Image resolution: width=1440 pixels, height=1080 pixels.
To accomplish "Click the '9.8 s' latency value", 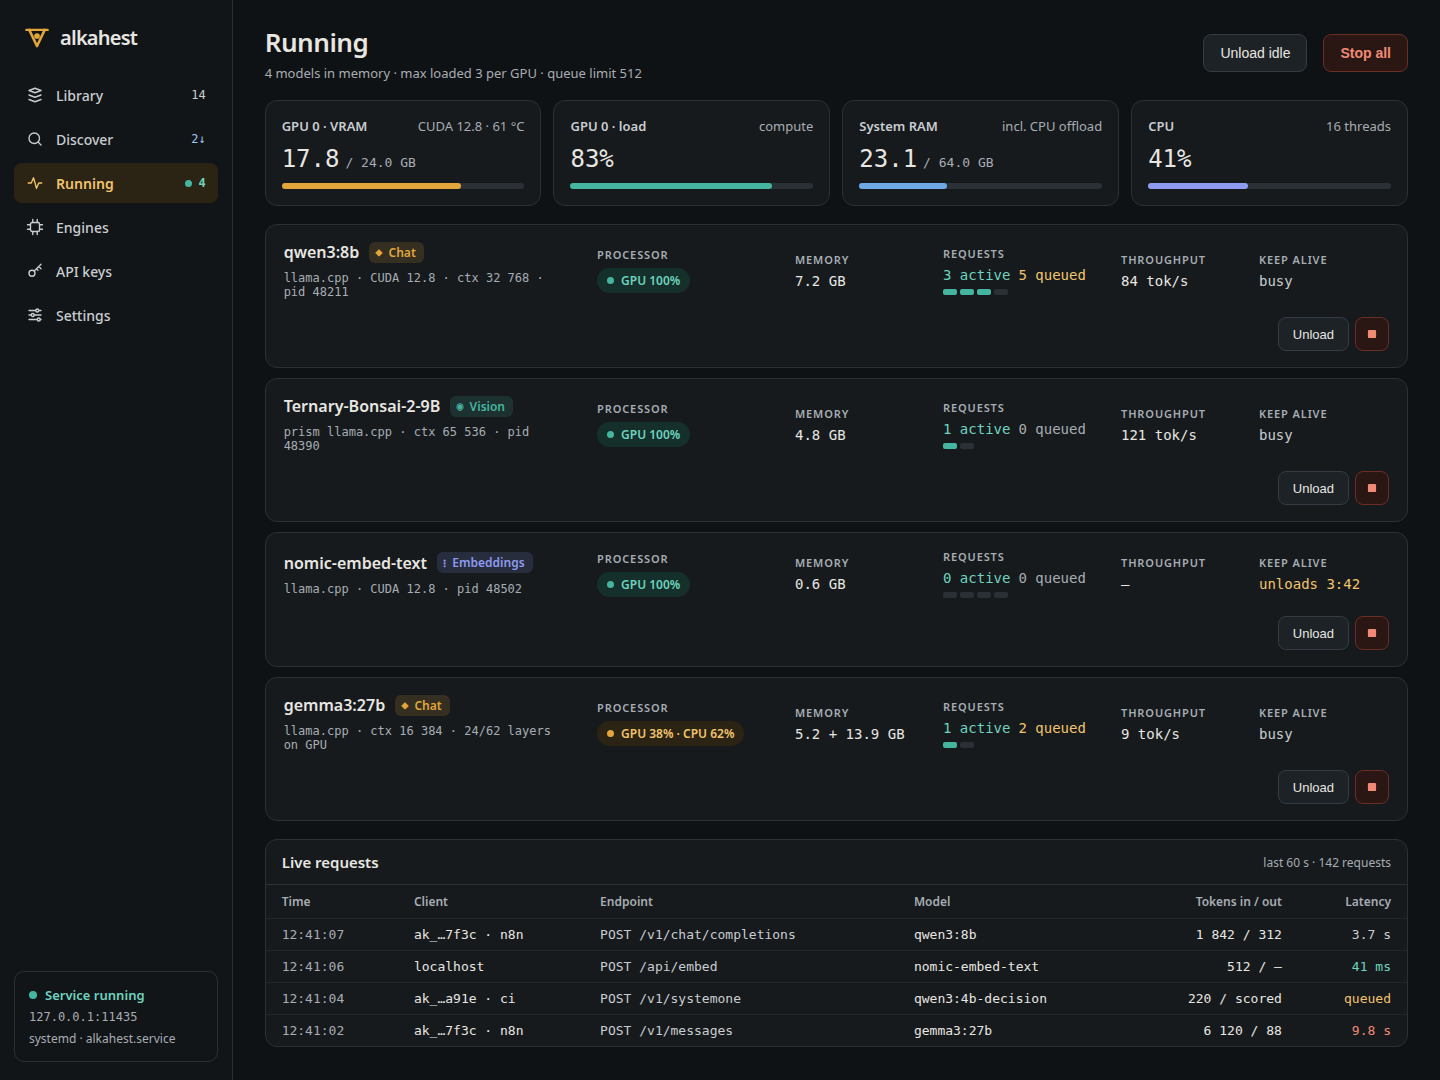I will tap(1371, 1031).
